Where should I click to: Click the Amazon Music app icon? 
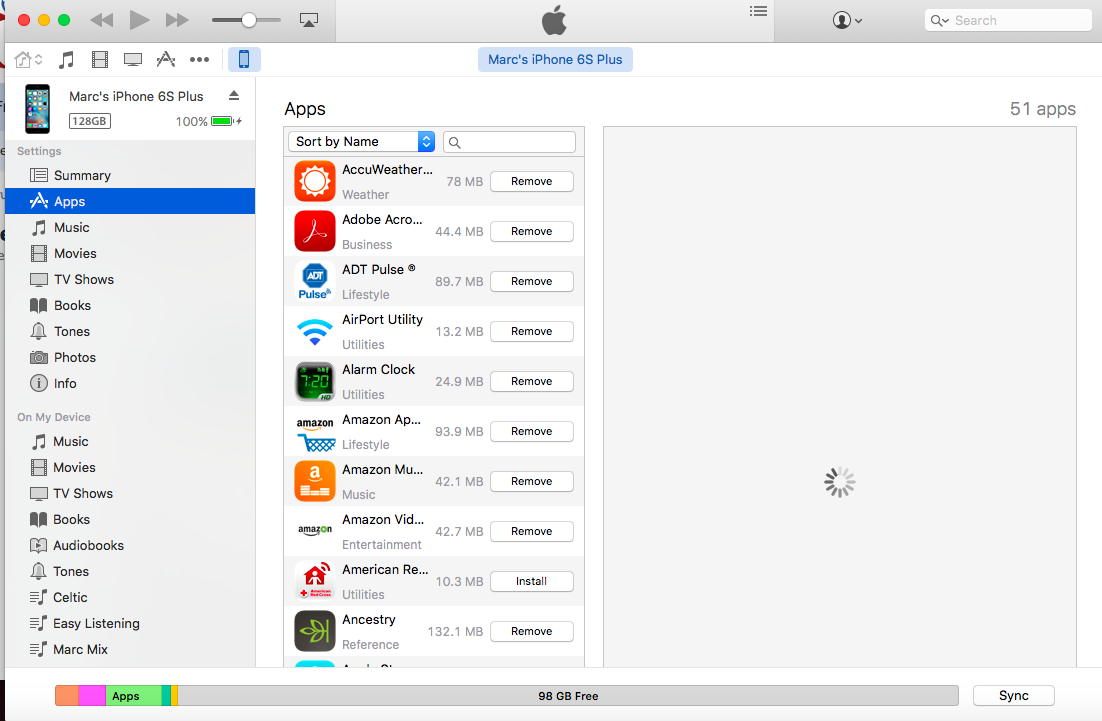click(x=315, y=481)
